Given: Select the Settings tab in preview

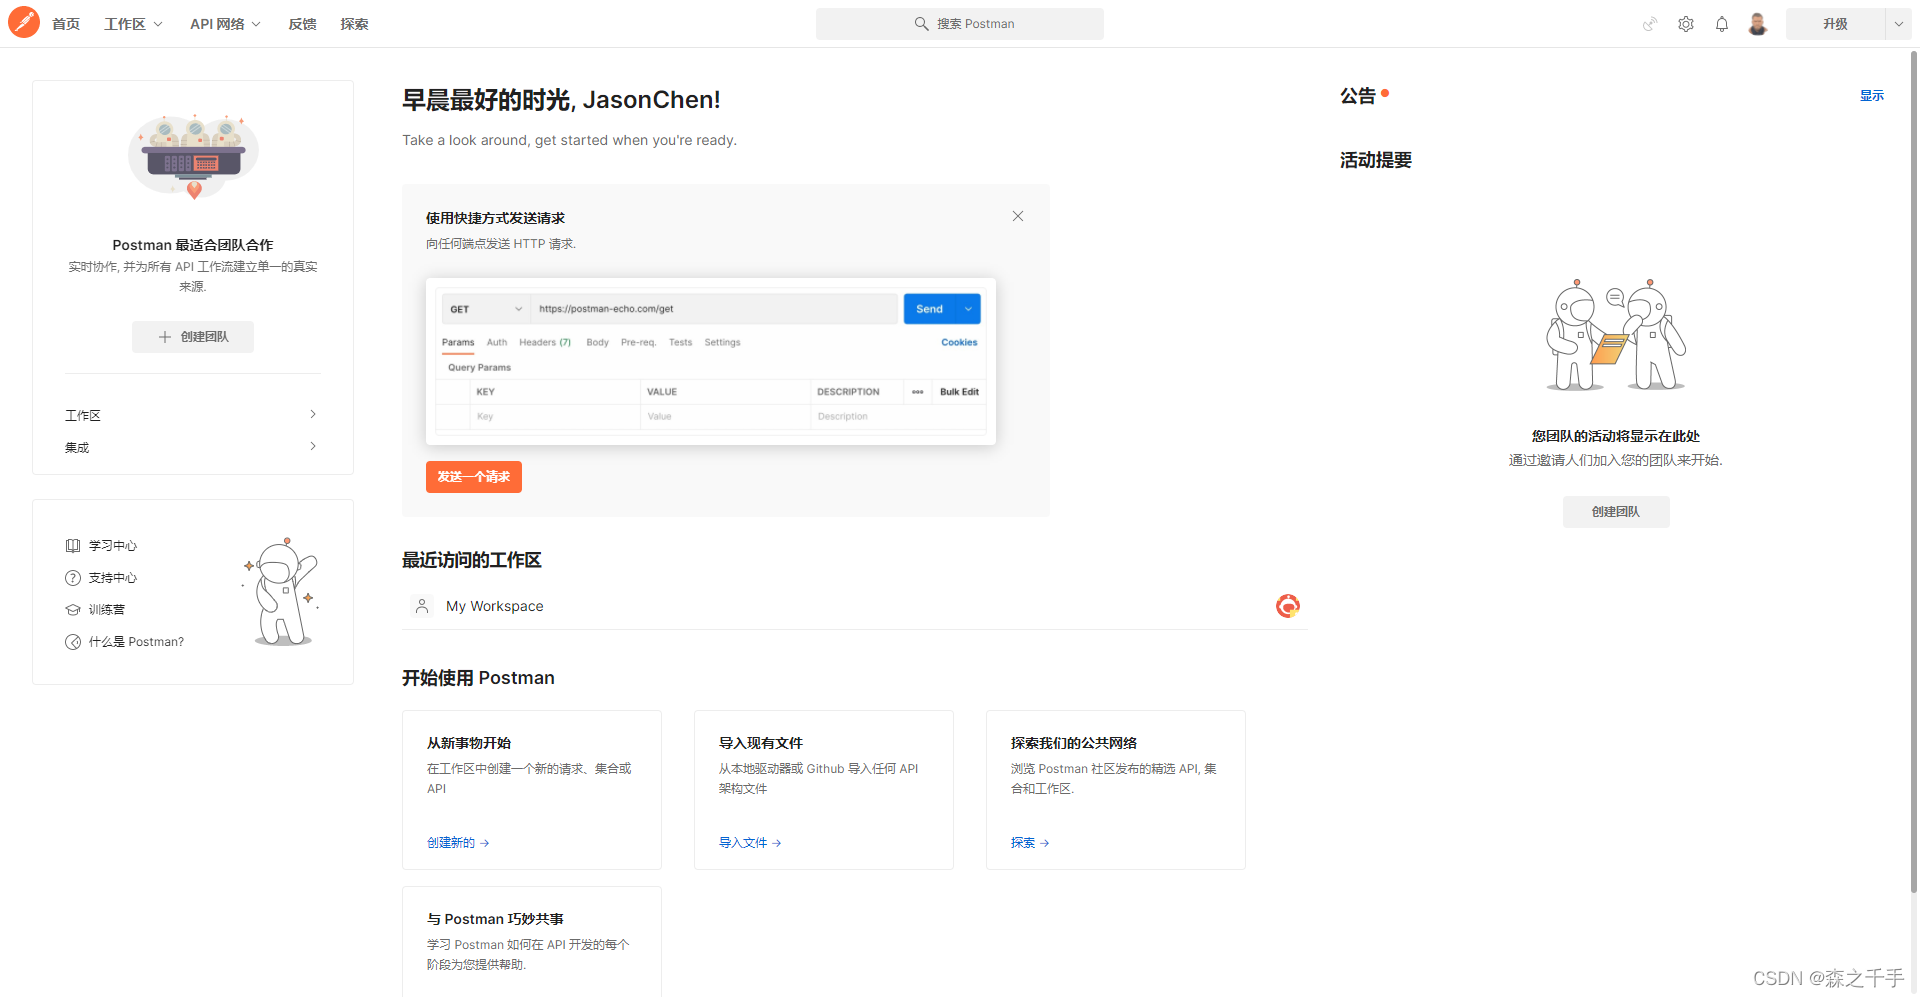Looking at the screenshot, I should click(722, 342).
